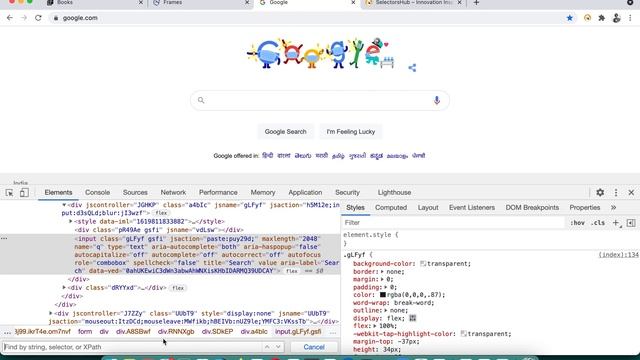
Task: Open the SelectorsHub extension icon in toolbar
Action: (x=587, y=18)
